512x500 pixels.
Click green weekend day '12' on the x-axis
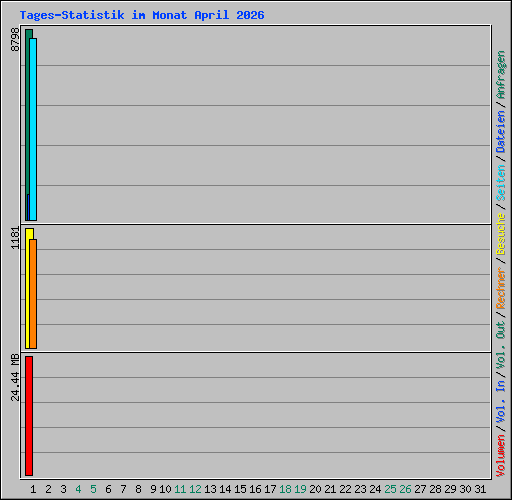[195, 489]
